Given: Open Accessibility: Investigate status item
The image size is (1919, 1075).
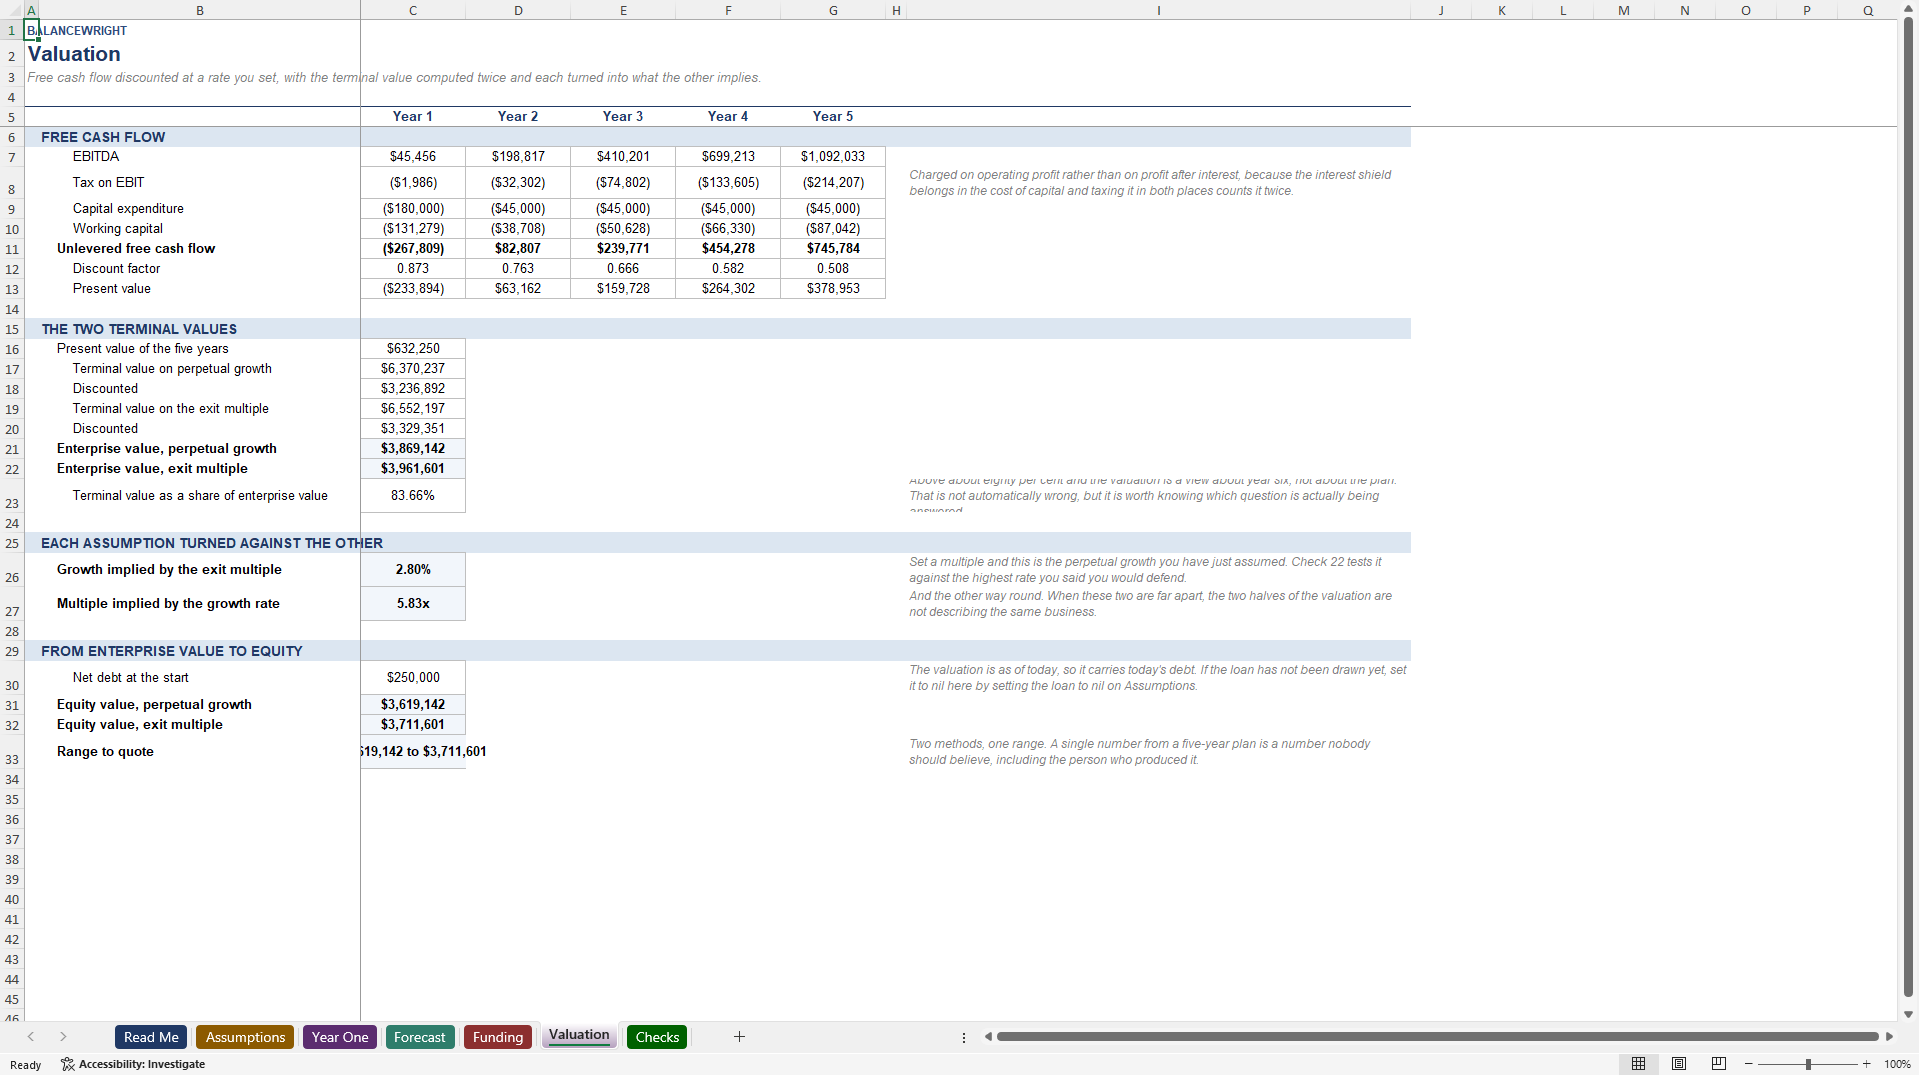Looking at the screenshot, I should click(x=133, y=1064).
